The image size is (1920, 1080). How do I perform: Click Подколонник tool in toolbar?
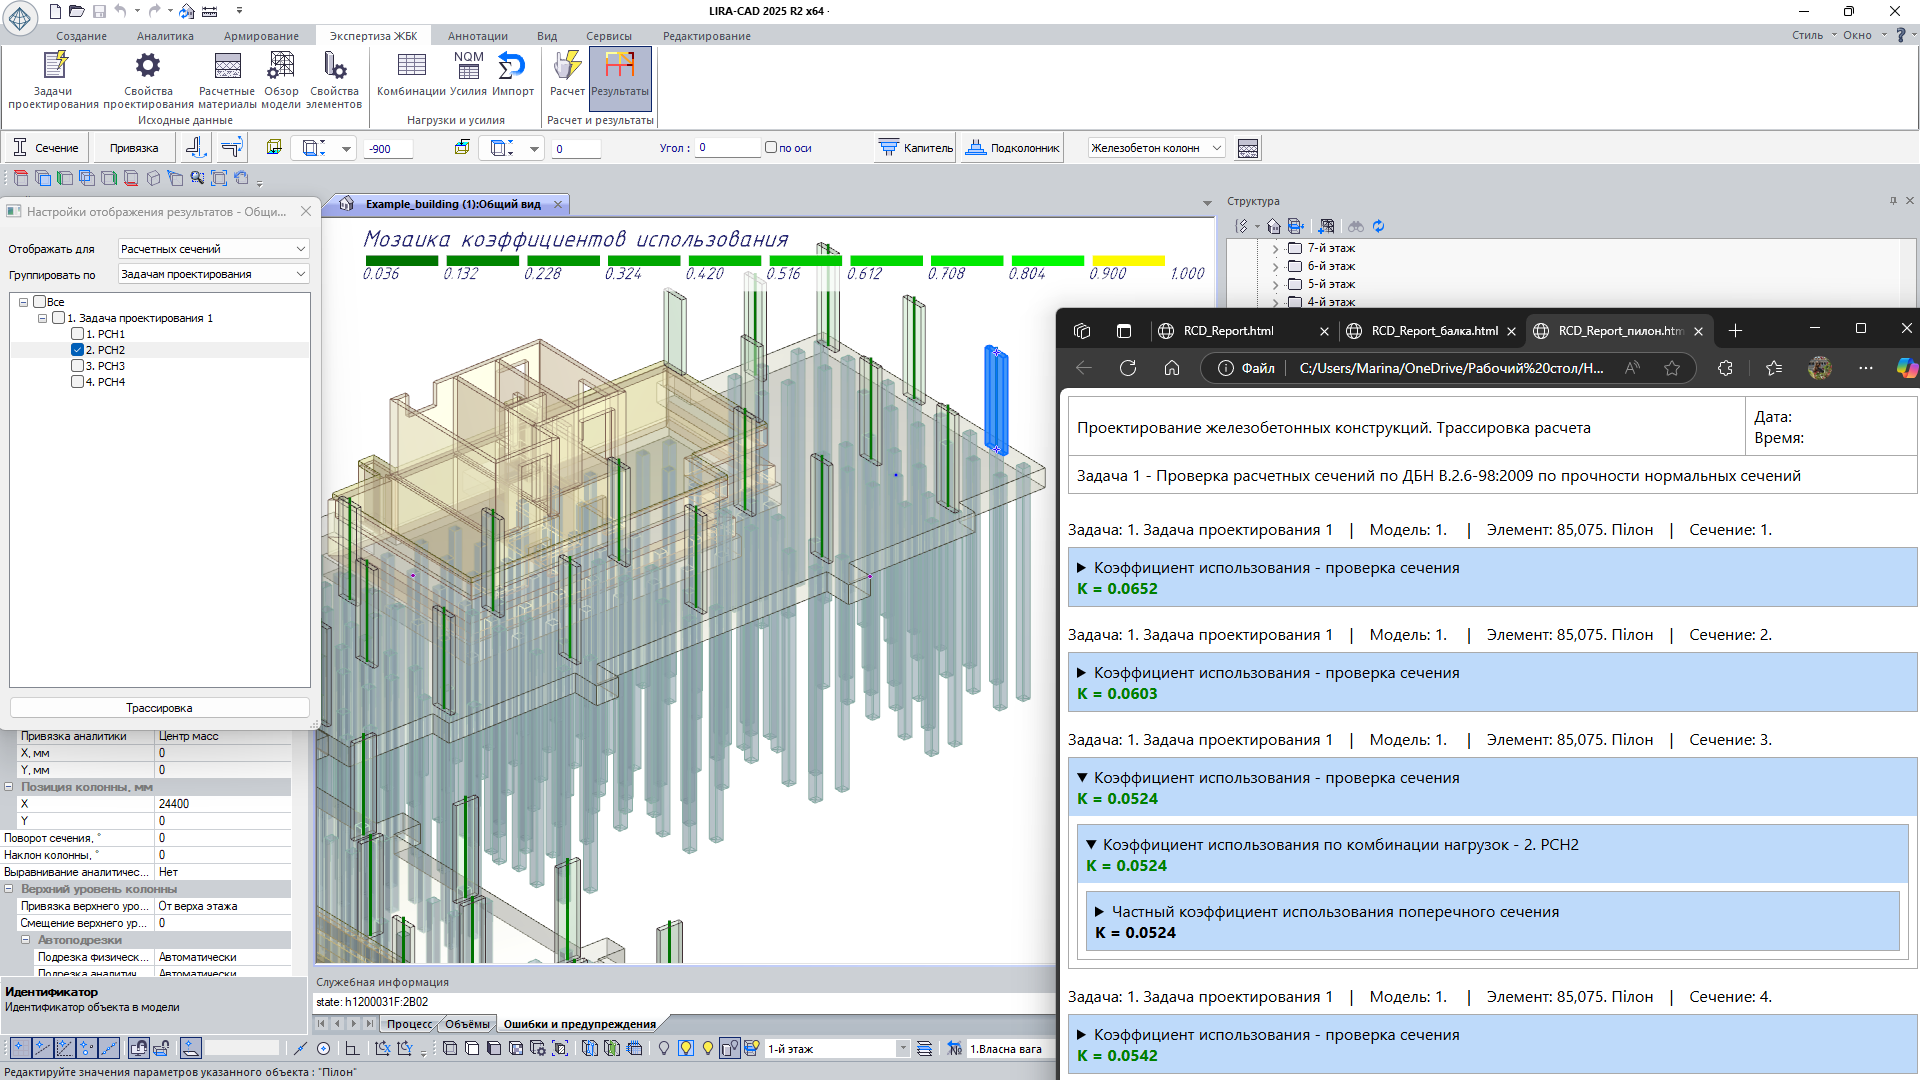pyautogui.click(x=1012, y=148)
